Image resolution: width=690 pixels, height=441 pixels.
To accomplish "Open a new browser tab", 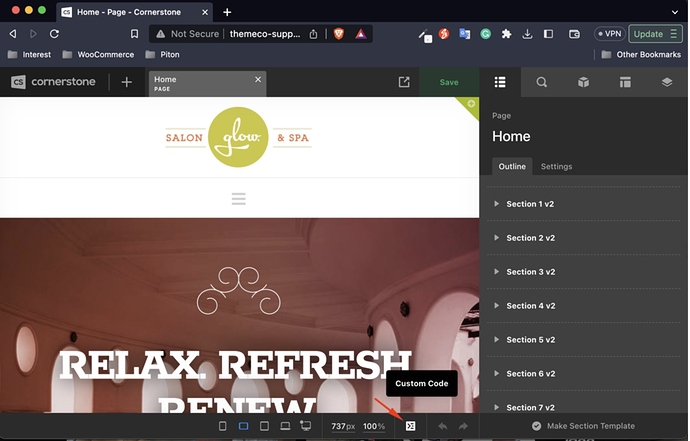I will (x=227, y=12).
